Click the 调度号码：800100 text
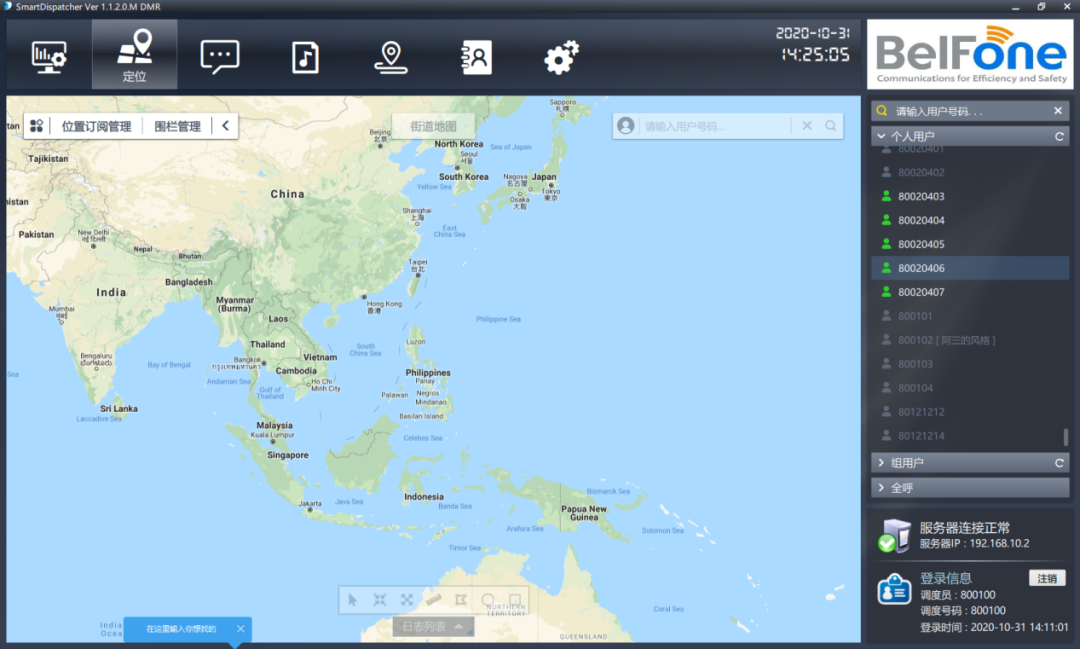1080x649 pixels. click(x=963, y=610)
